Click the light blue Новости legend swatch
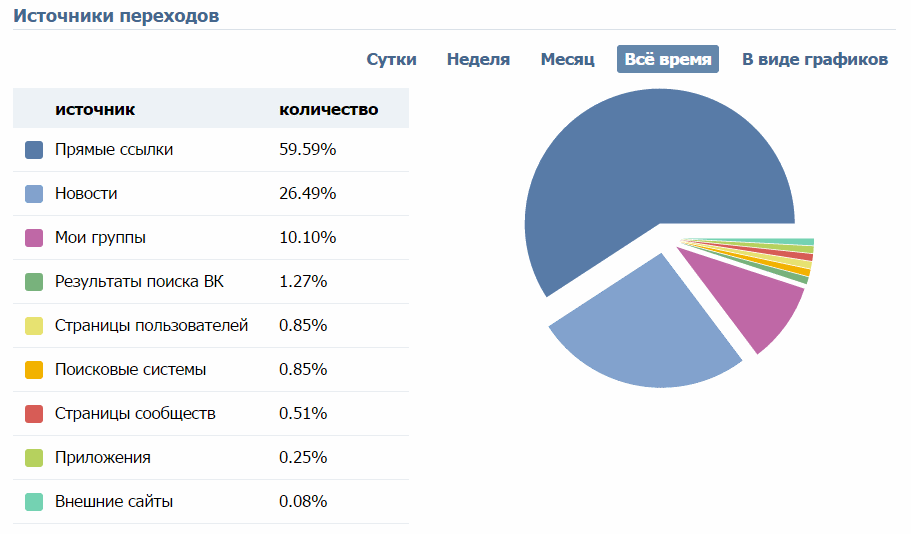 click(34, 194)
